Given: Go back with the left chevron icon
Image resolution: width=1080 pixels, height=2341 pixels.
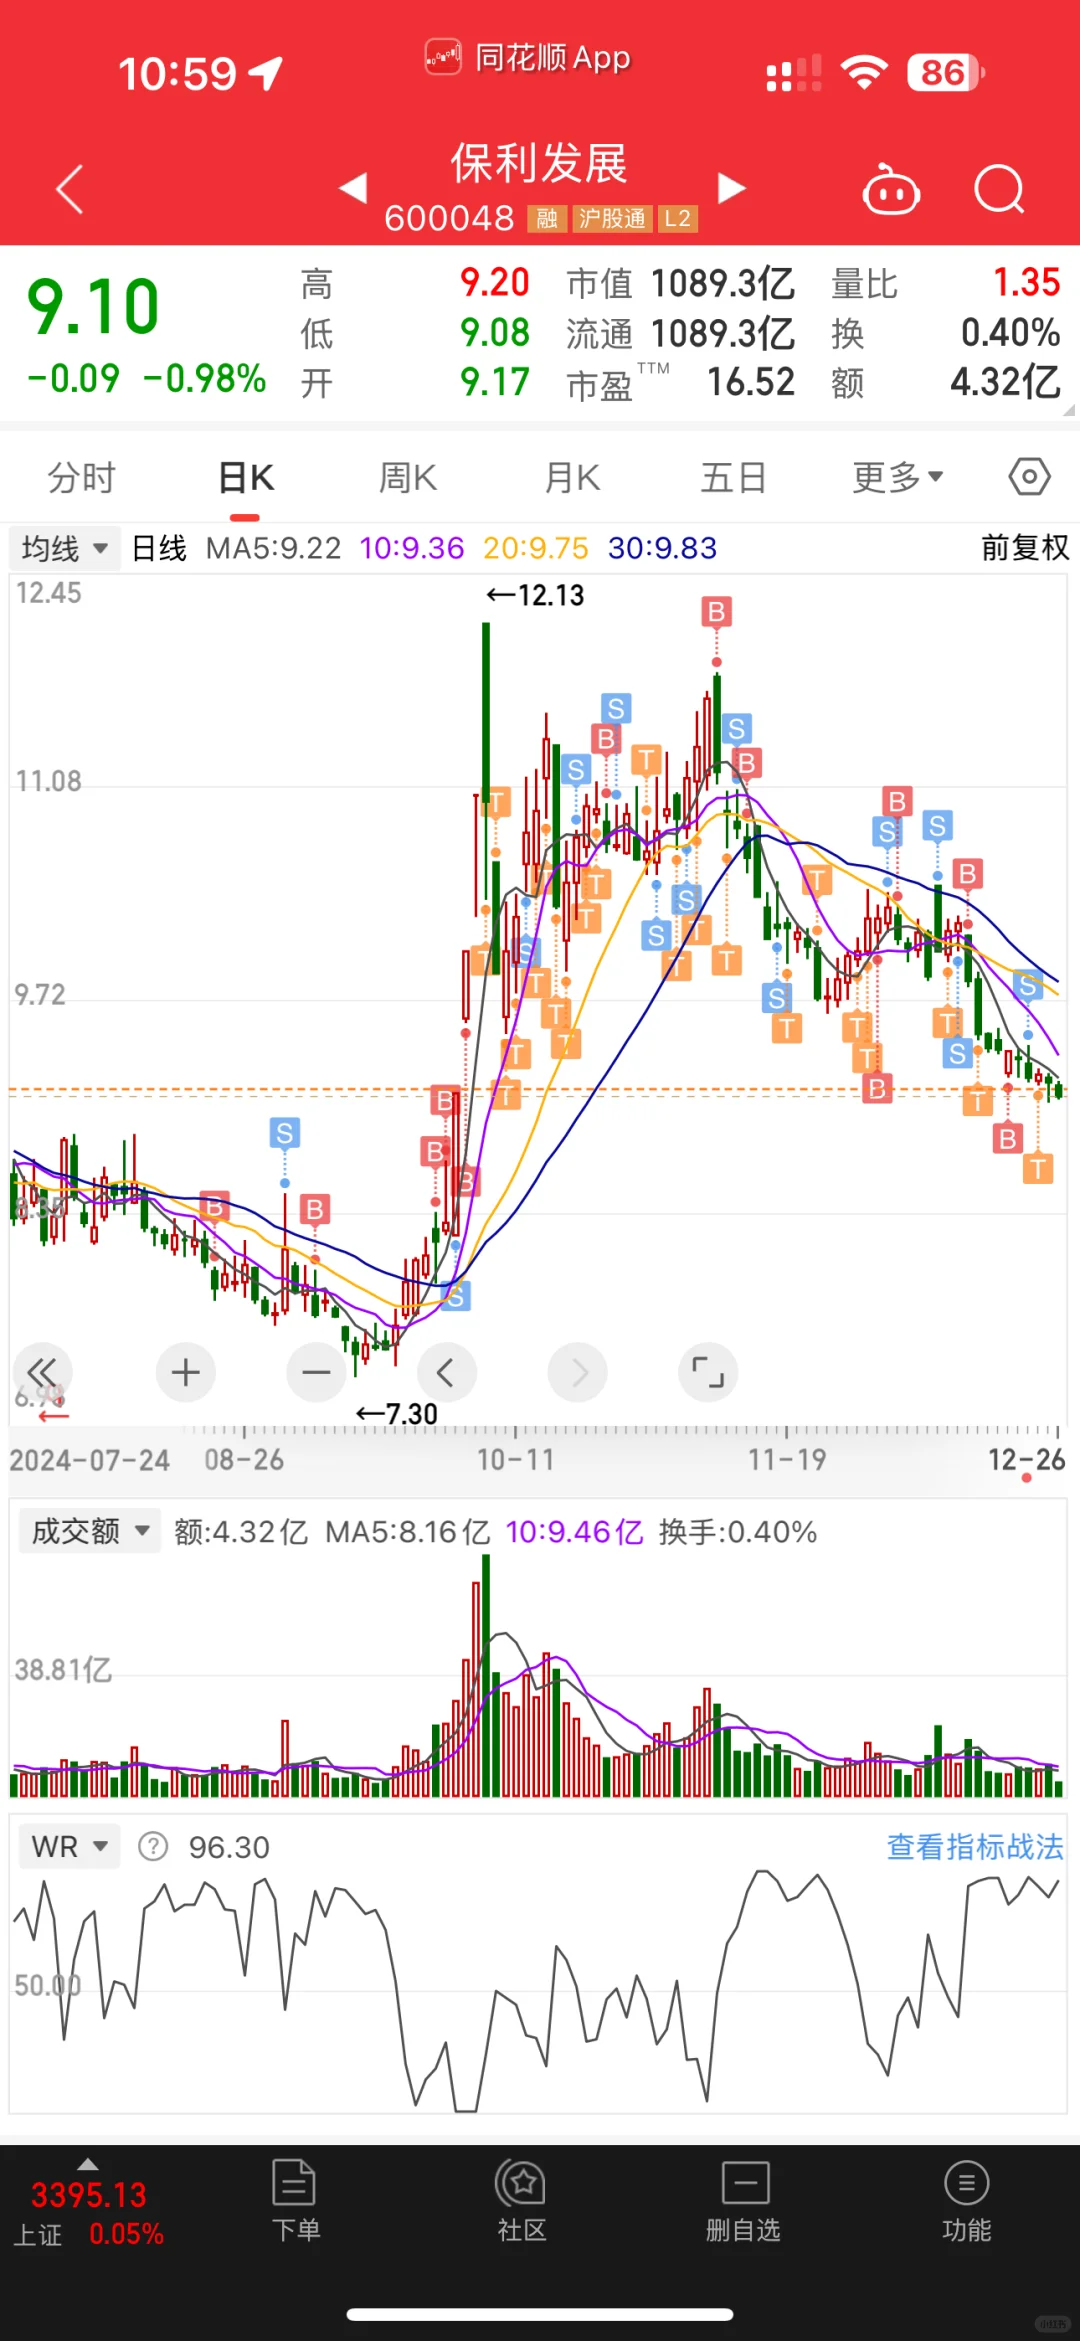Looking at the screenshot, I should click(69, 188).
